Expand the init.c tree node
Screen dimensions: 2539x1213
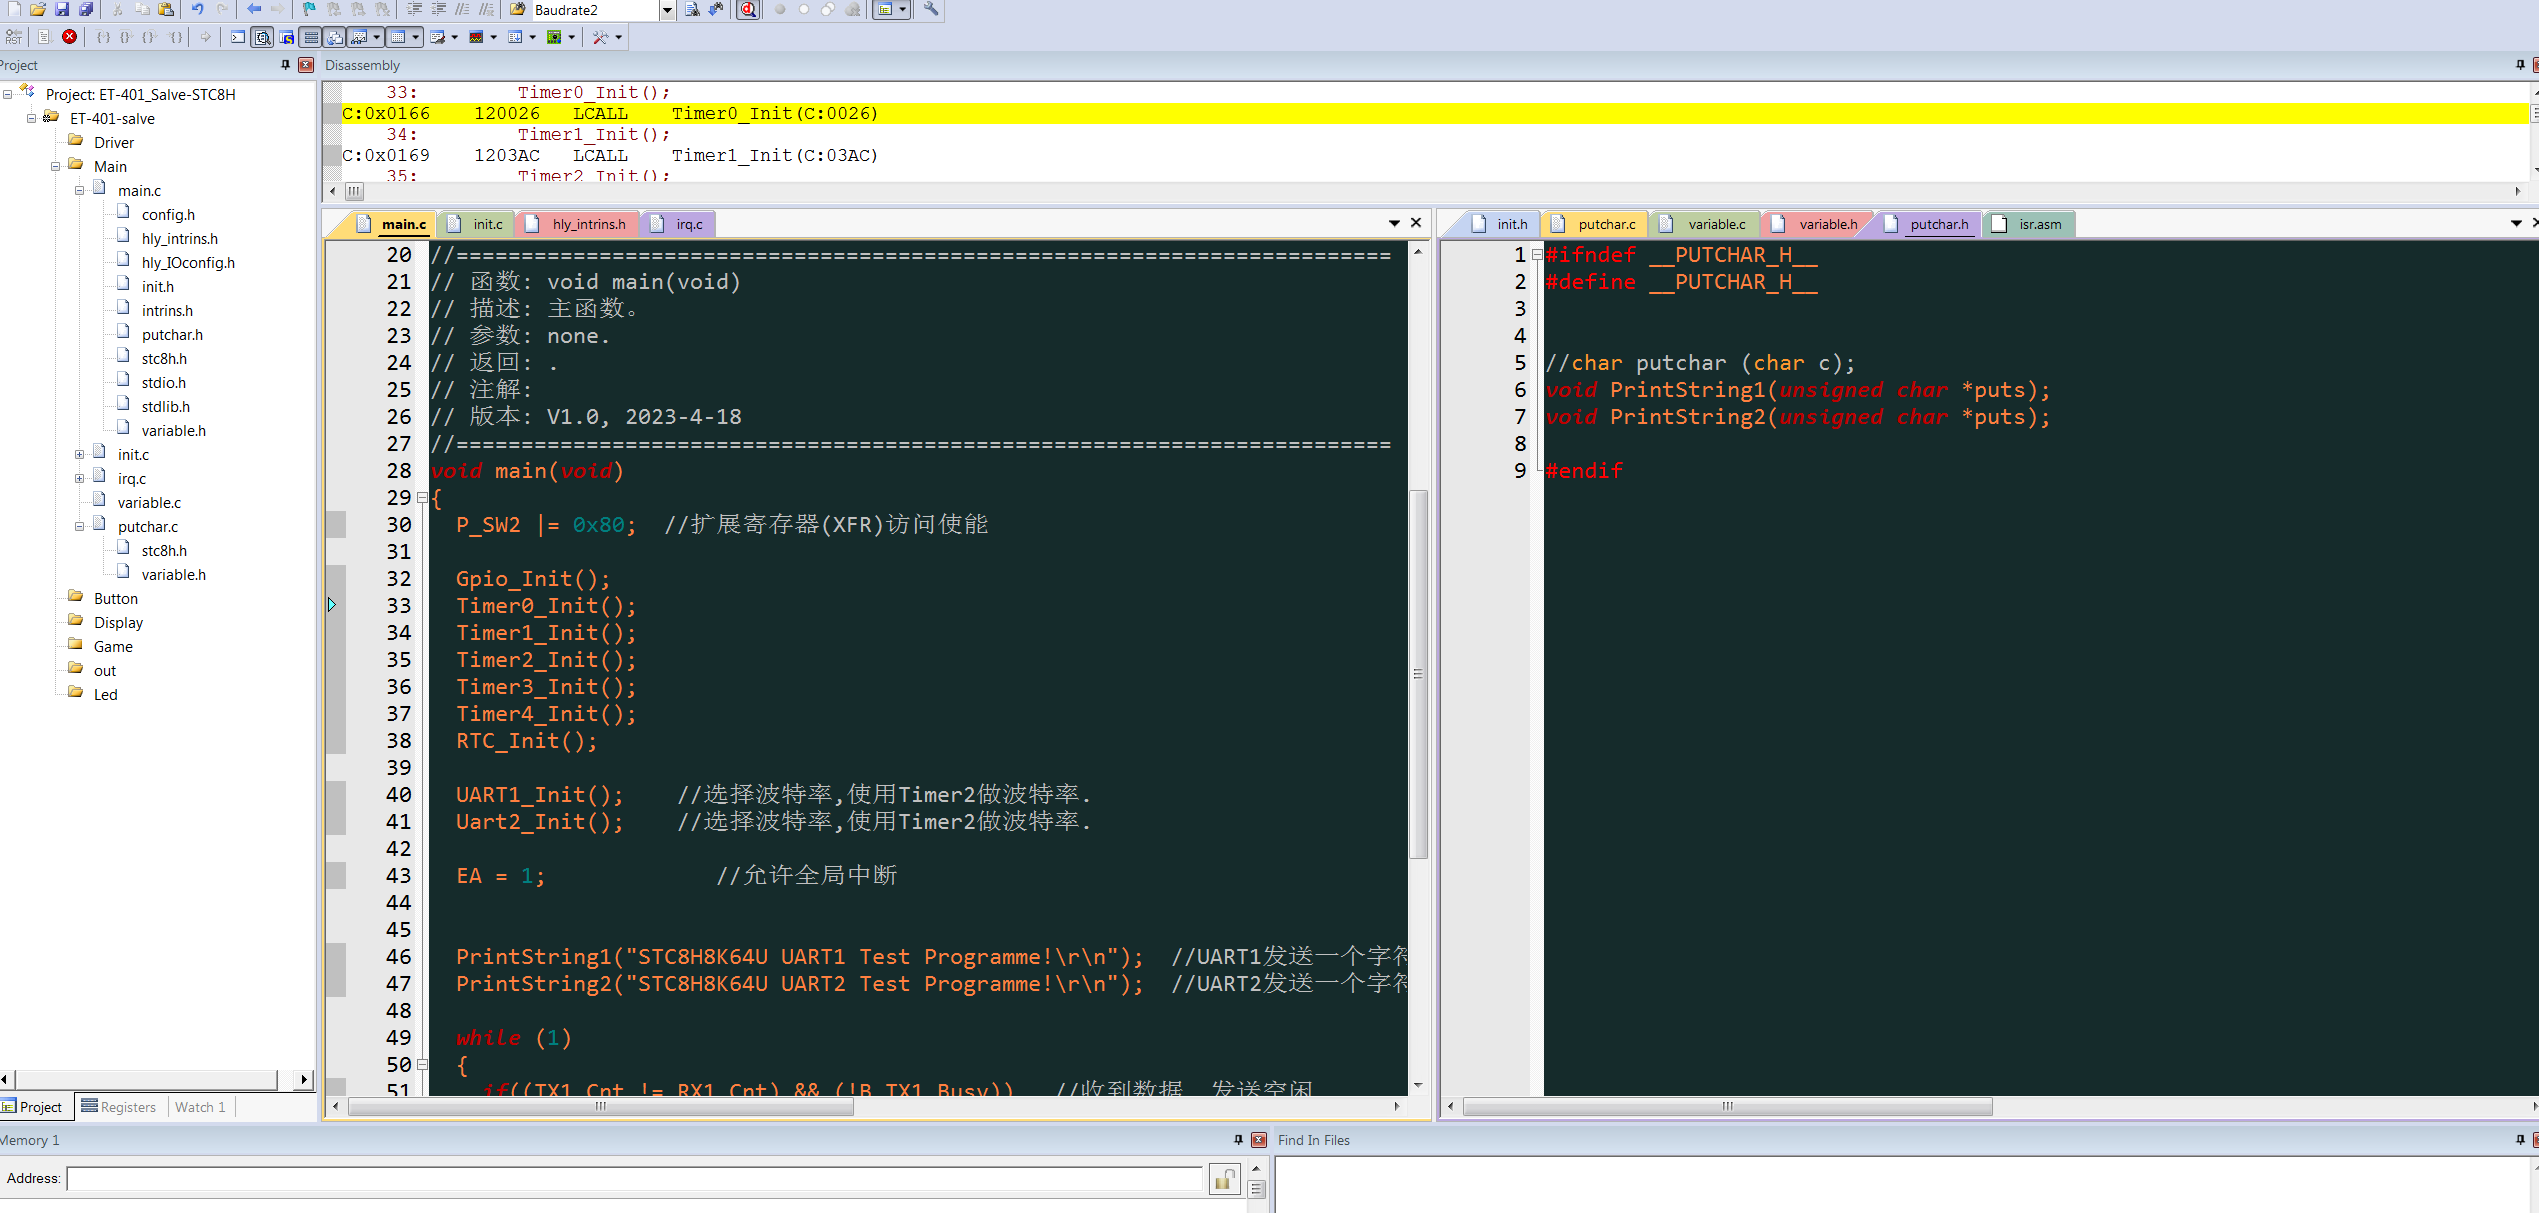[79, 454]
